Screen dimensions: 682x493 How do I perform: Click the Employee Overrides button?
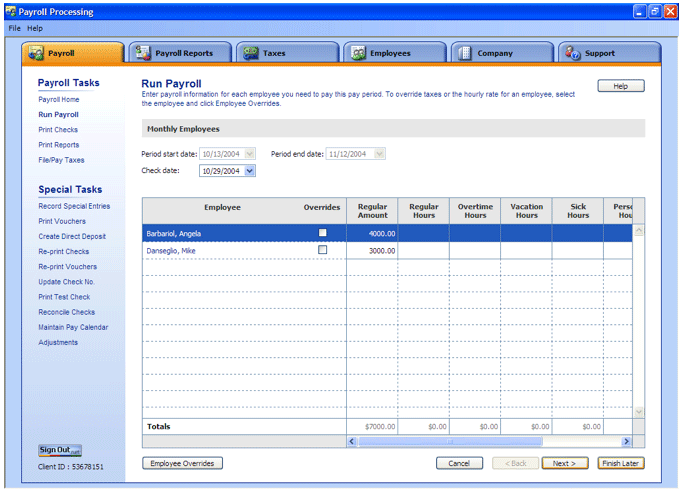182,464
